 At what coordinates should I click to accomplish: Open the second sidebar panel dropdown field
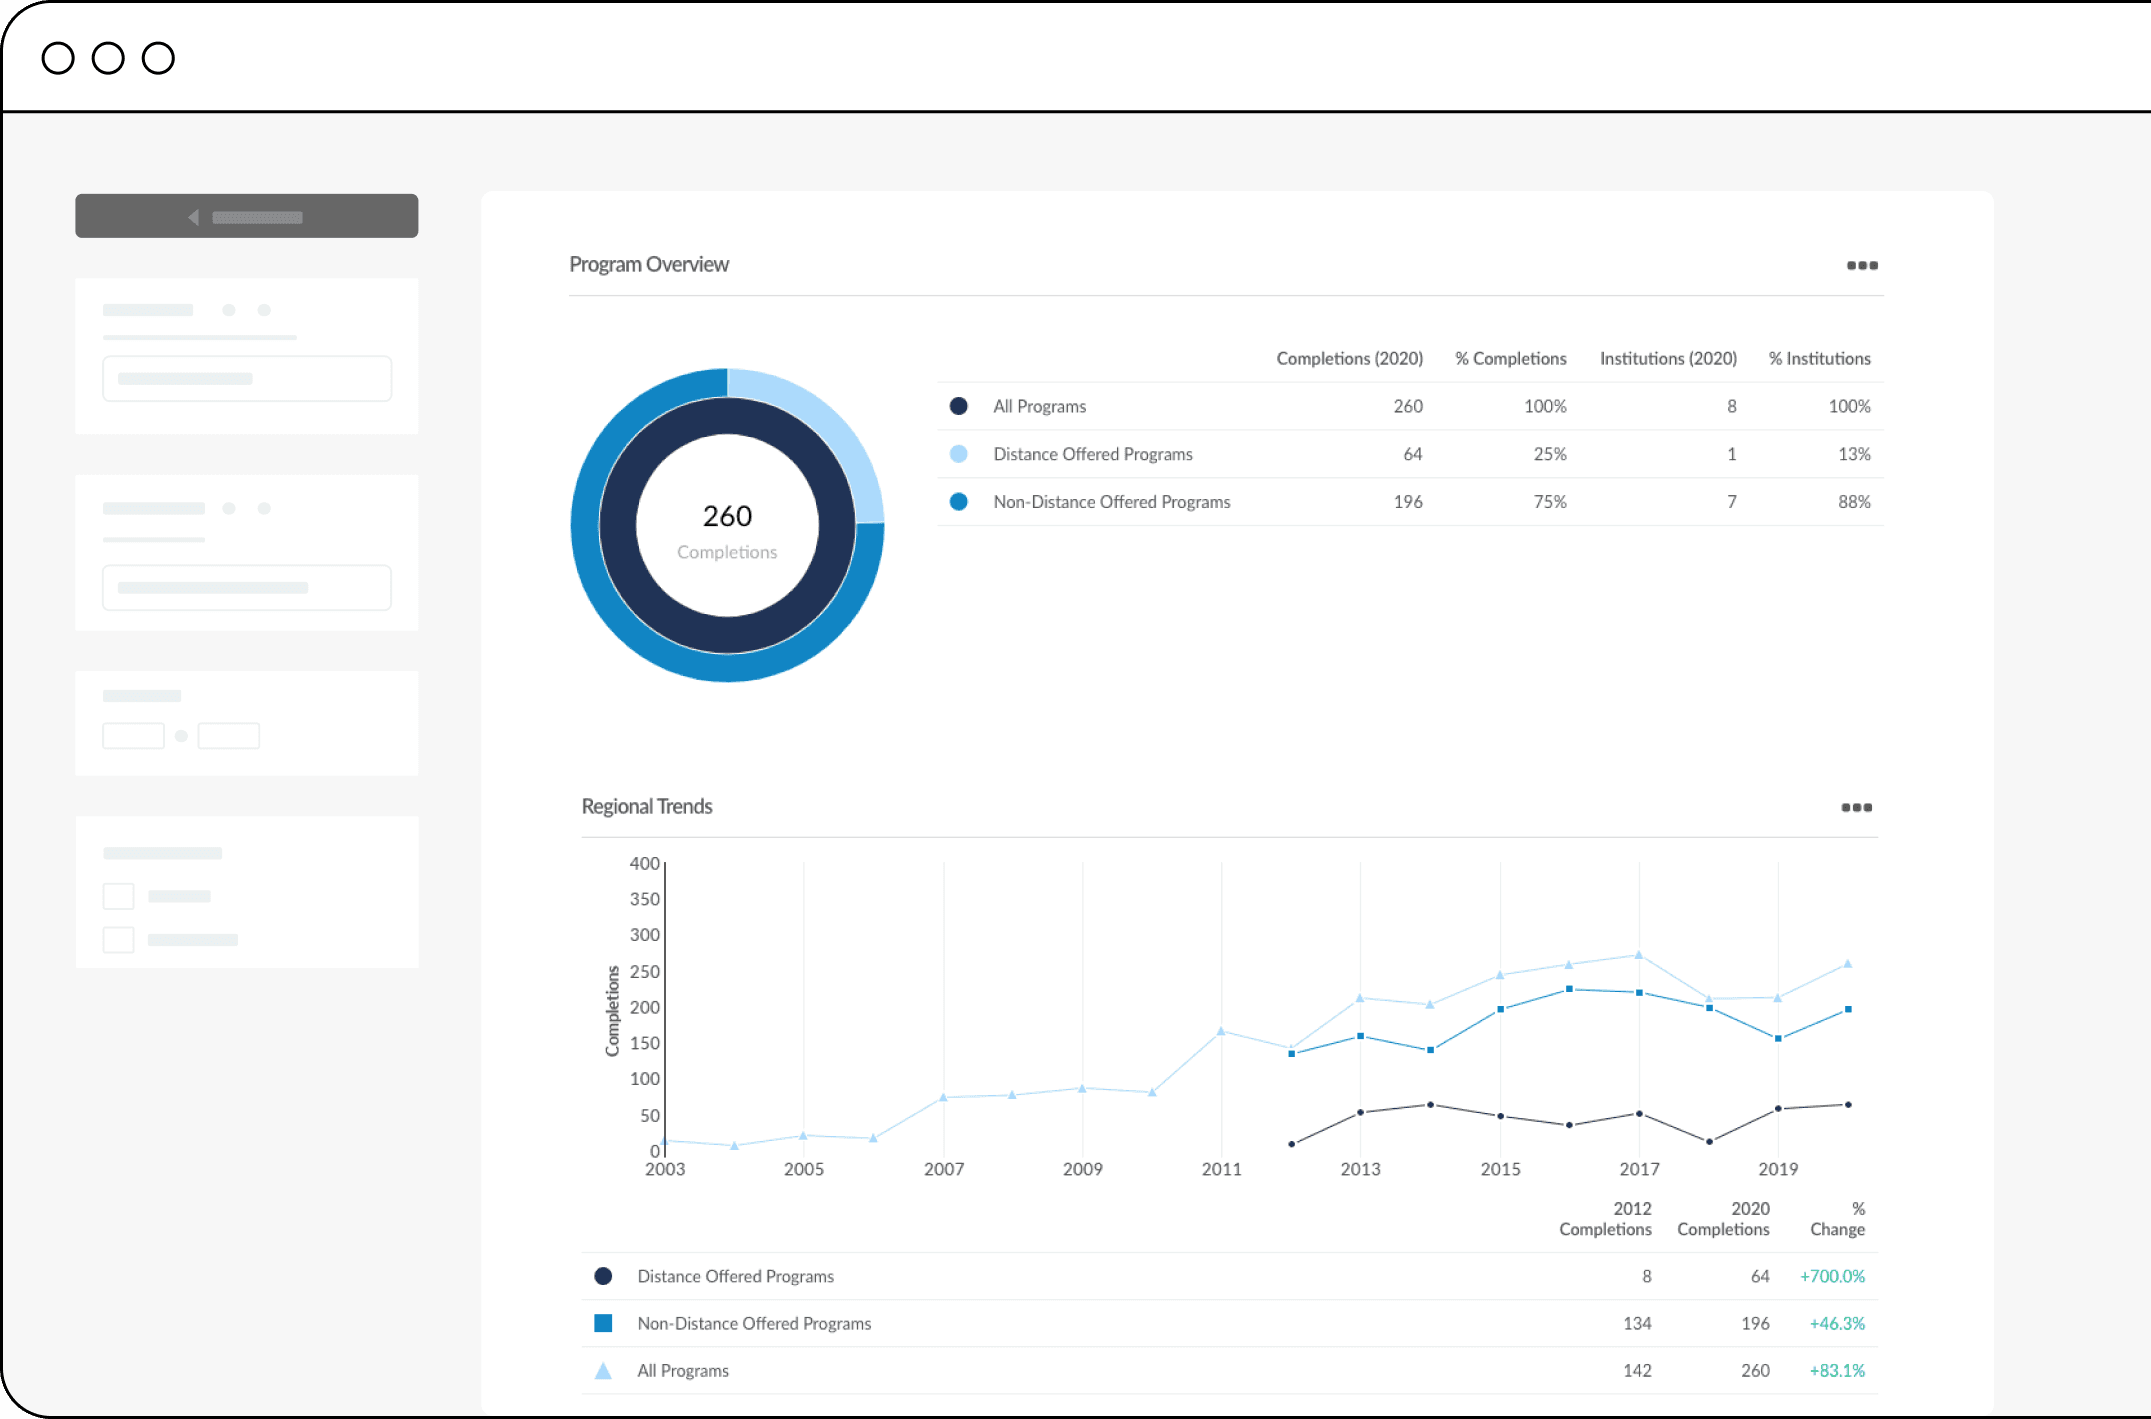click(246, 588)
